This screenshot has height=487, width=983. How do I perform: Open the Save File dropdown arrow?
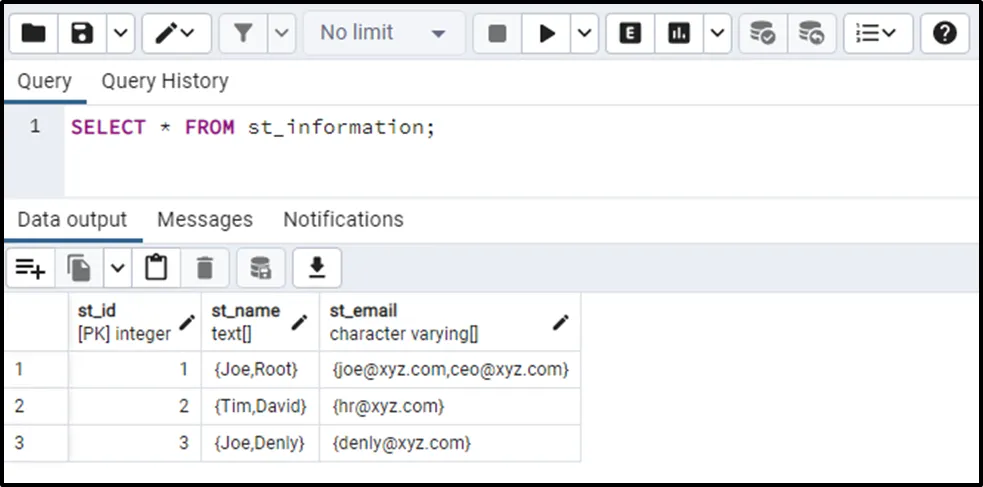pyautogui.click(x=120, y=33)
